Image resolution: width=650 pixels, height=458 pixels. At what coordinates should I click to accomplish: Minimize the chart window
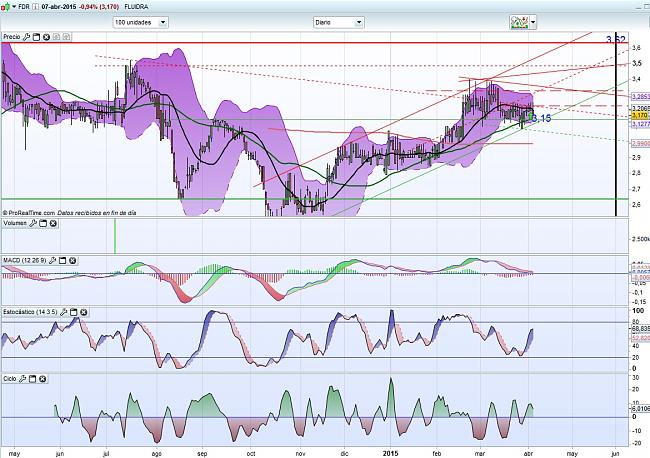640,7
